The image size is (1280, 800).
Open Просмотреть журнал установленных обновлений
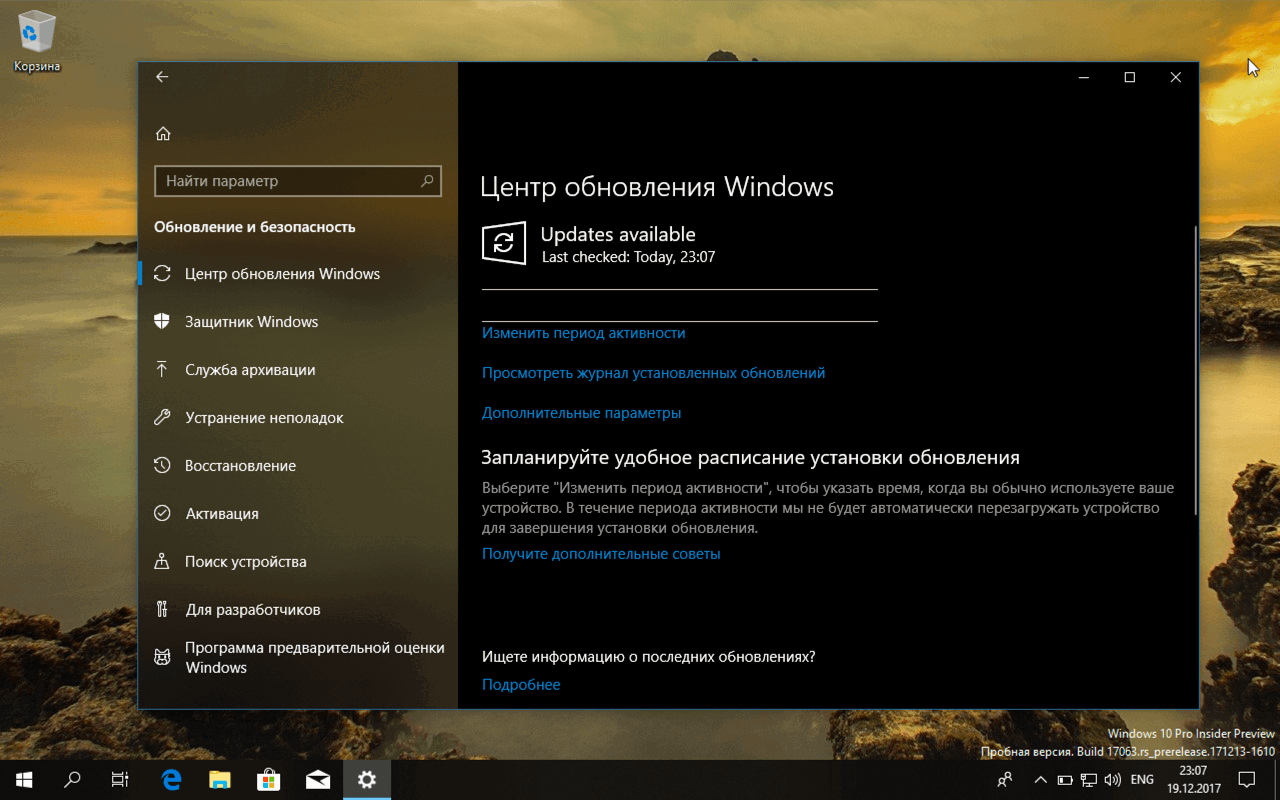(x=654, y=373)
